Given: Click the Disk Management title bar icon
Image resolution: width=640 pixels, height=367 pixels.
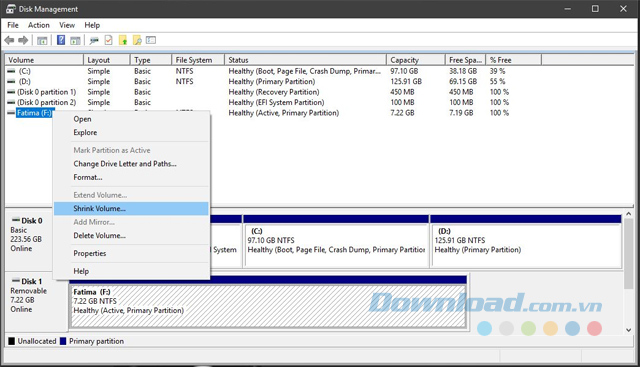Looking at the screenshot, I should pos(11,9).
